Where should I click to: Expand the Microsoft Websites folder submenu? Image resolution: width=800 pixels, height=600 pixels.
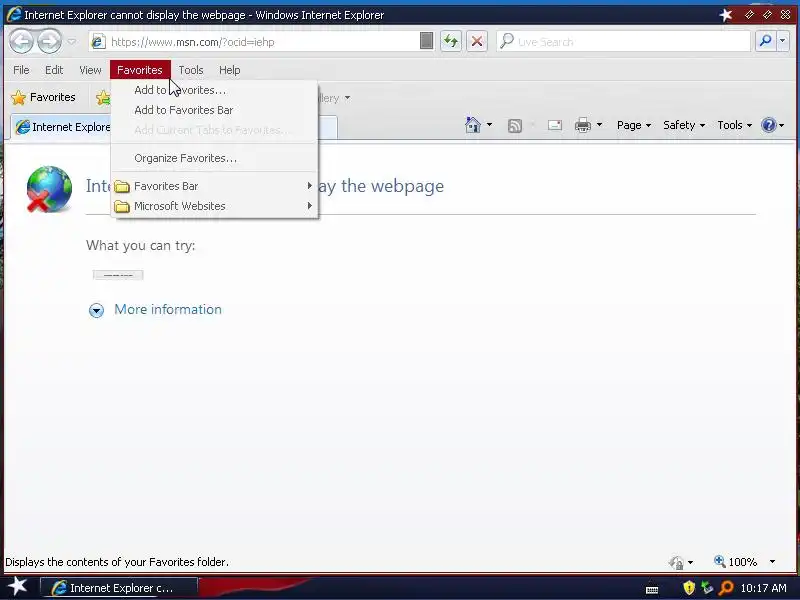coord(214,206)
